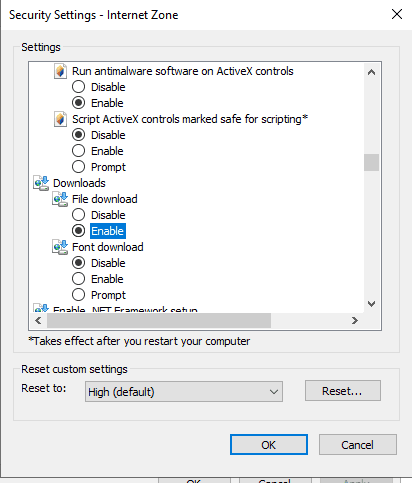The height and width of the screenshot is (483, 412).
Task: Click Cancel in Security Settings dialog
Action: coord(358,445)
